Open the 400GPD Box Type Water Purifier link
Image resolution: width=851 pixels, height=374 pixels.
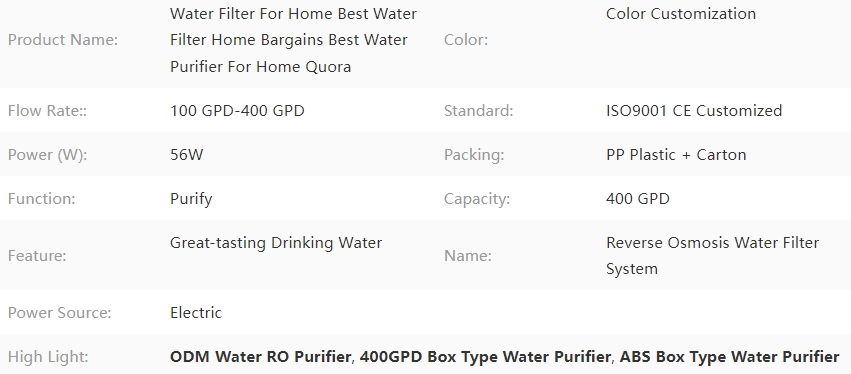click(485, 357)
